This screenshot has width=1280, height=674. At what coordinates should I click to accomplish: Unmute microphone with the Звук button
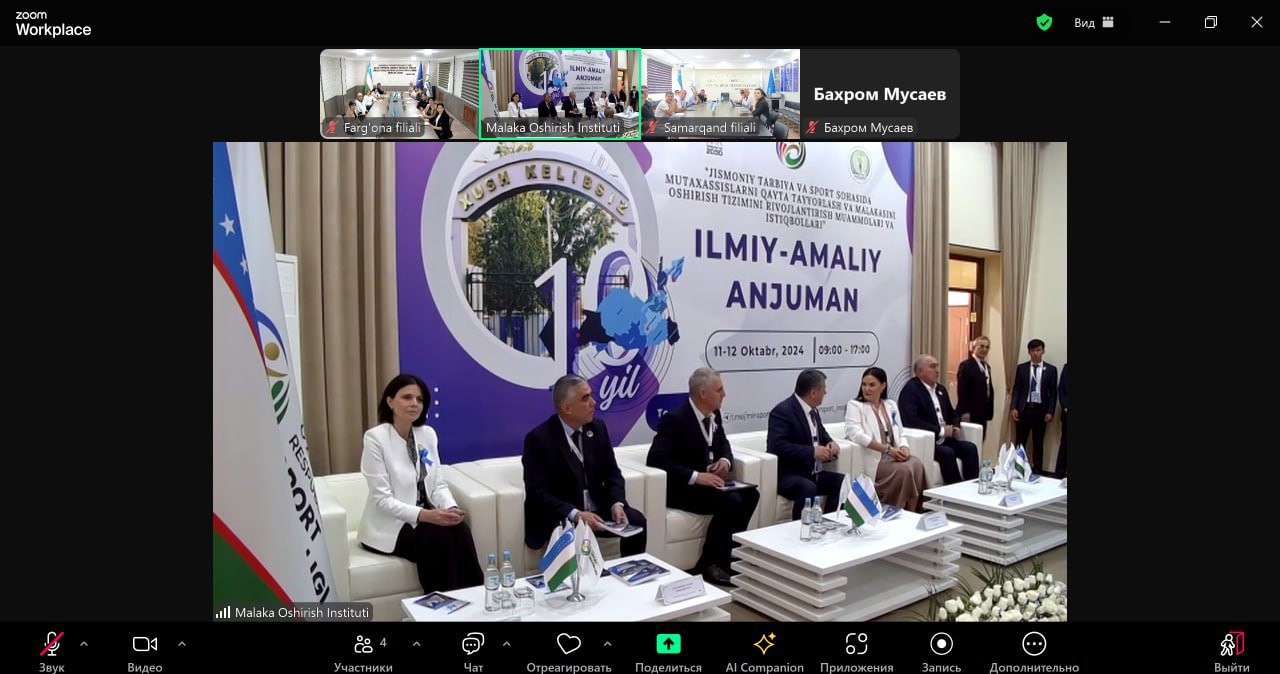click(x=52, y=651)
